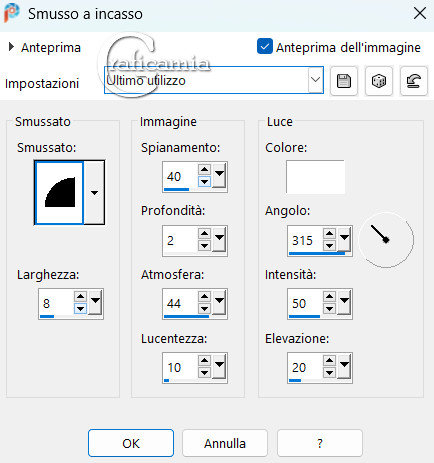This screenshot has height=463, width=434.
Task: Click Annulla to cancel the dialog
Action: coord(225,443)
